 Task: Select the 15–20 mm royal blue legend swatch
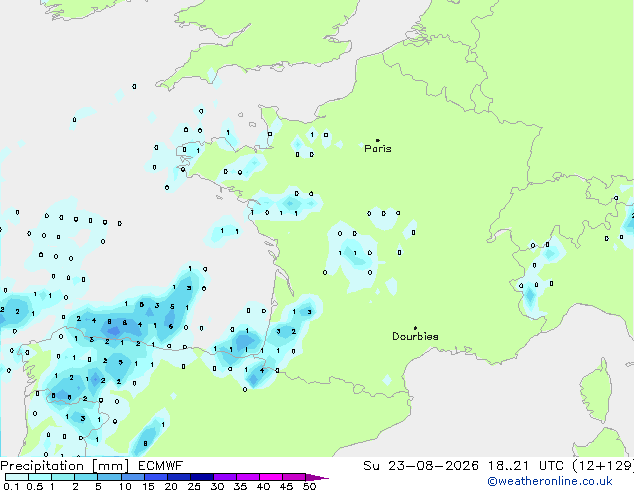tap(155, 477)
